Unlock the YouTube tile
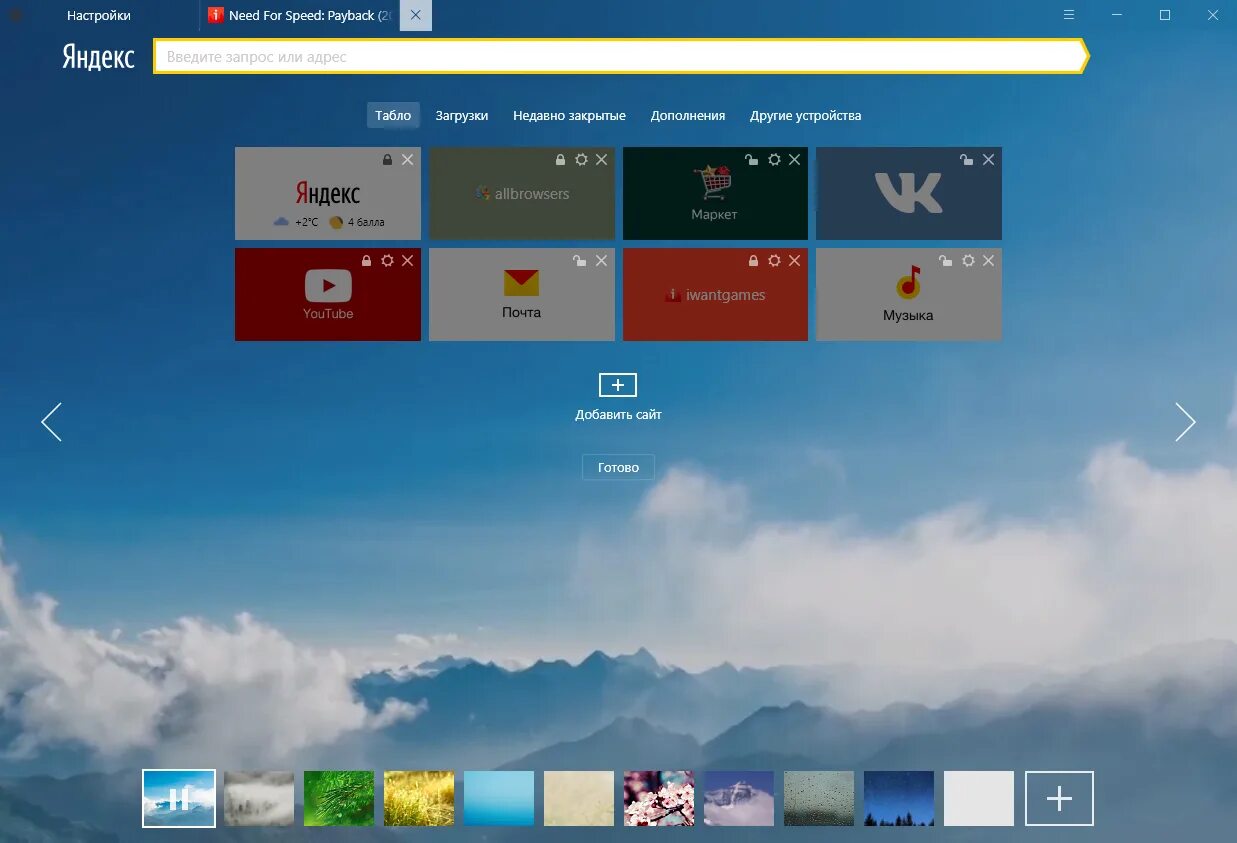The height and width of the screenshot is (843, 1237). pyautogui.click(x=368, y=260)
